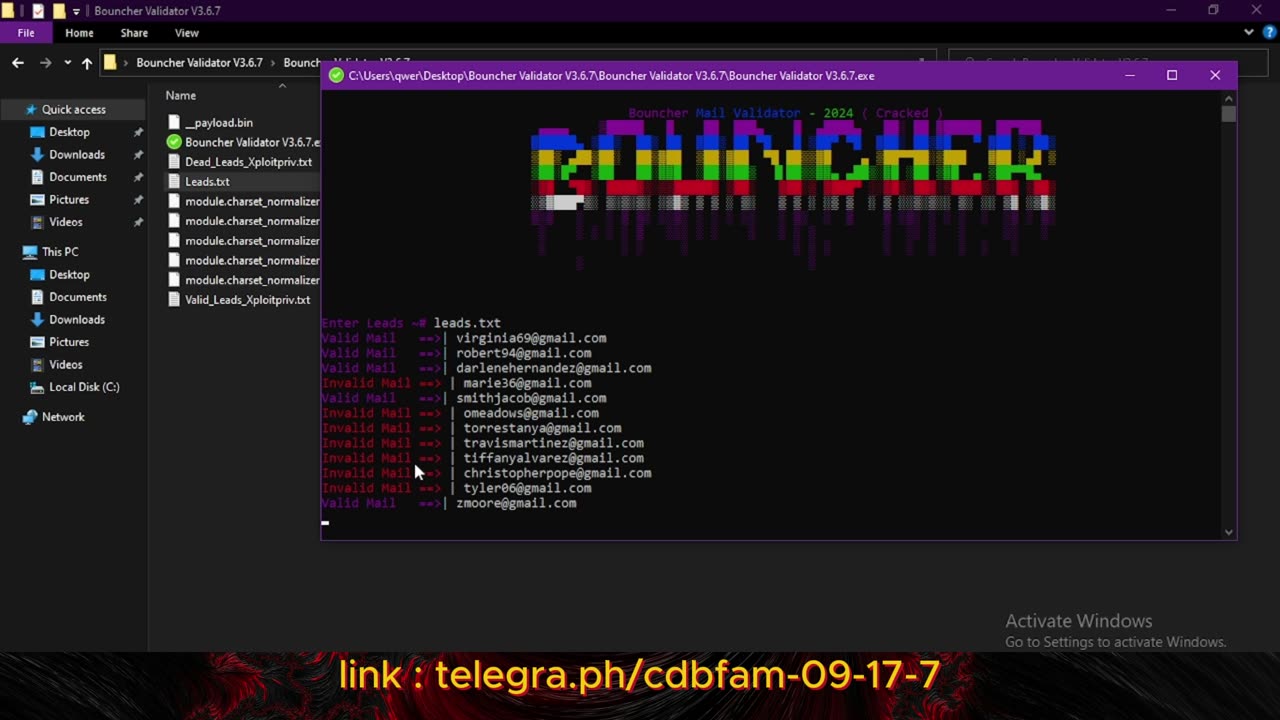Viewport: 1280px width, 720px height.
Task: Expand the ribbon with the chevron
Action: [1248, 33]
